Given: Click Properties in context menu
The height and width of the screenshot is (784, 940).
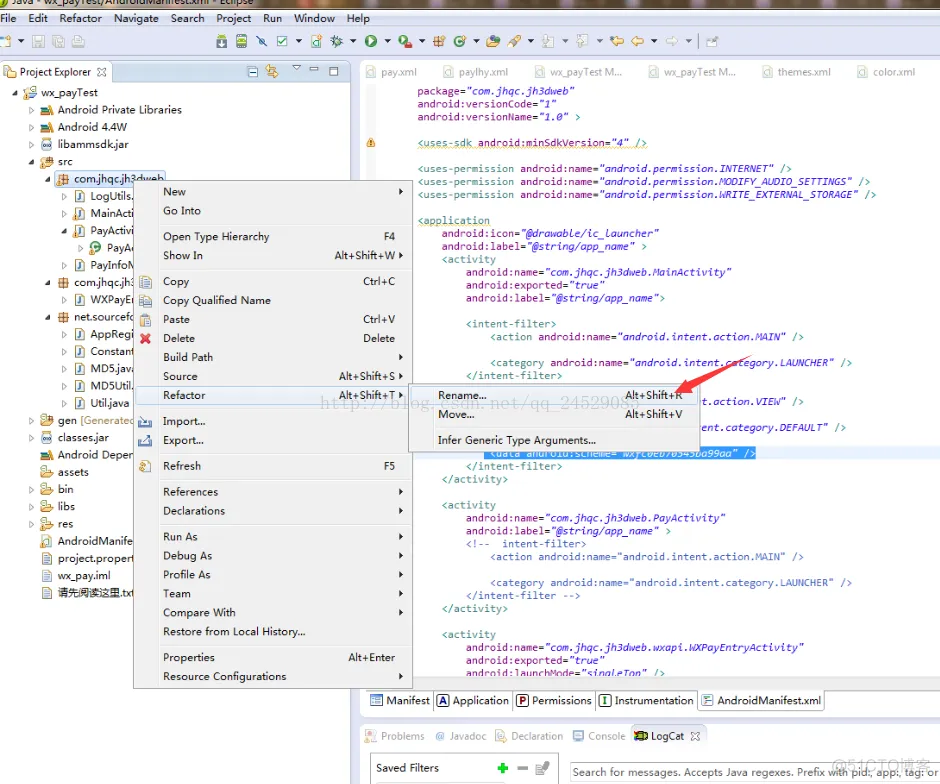Looking at the screenshot, I should click(x=273, y=658).
